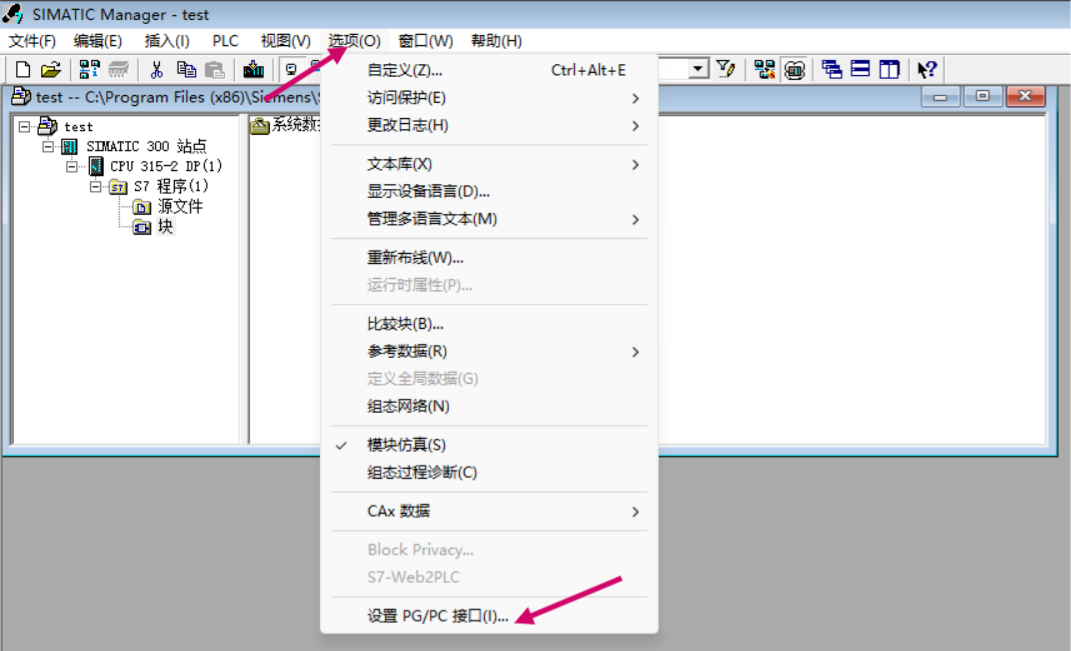Open the PLC menu
The image size is (1071, 651).
(224, 41)
